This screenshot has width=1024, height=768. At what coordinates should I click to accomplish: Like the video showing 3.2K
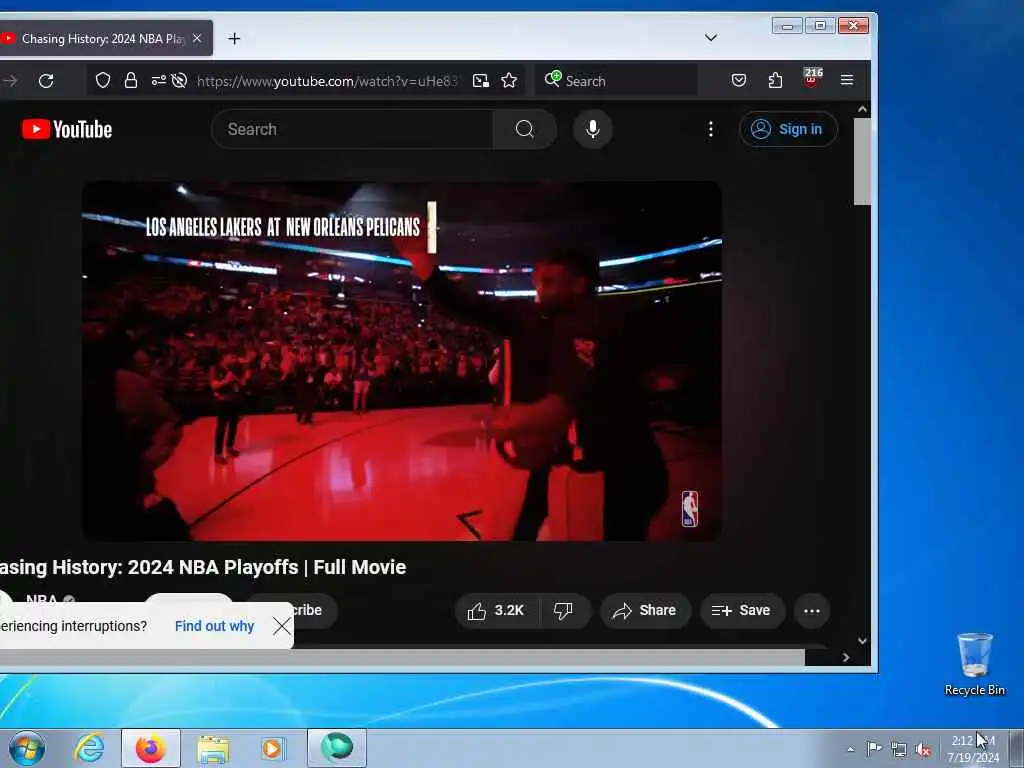[496, 611]
